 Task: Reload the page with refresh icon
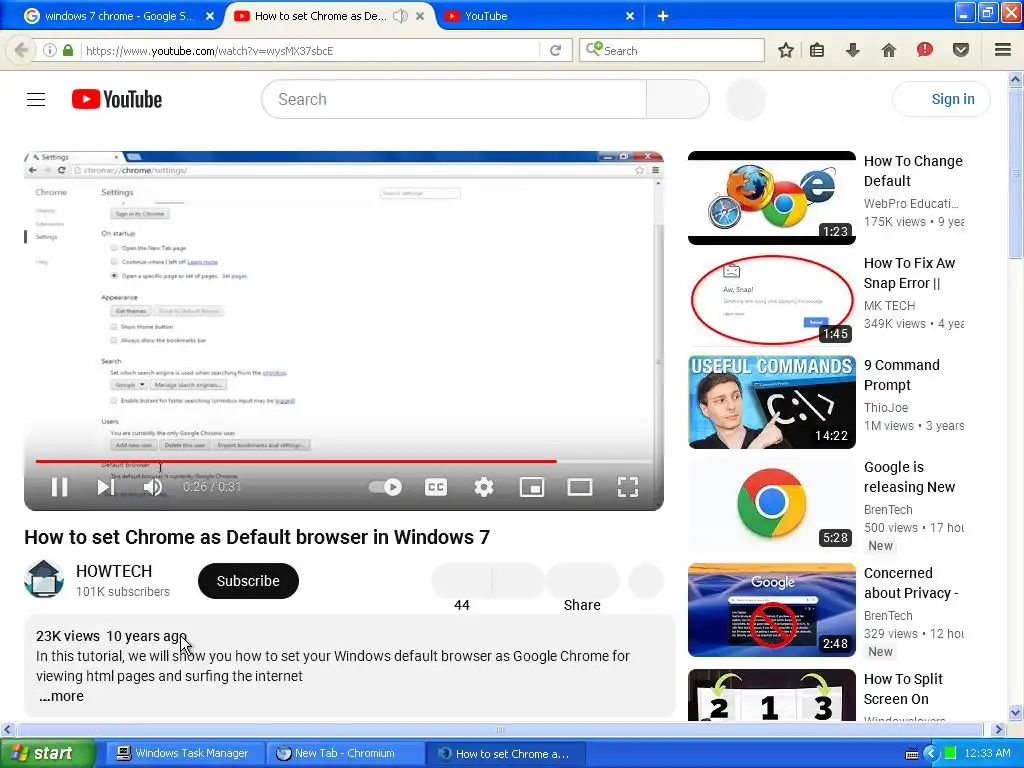click(556, 50)
